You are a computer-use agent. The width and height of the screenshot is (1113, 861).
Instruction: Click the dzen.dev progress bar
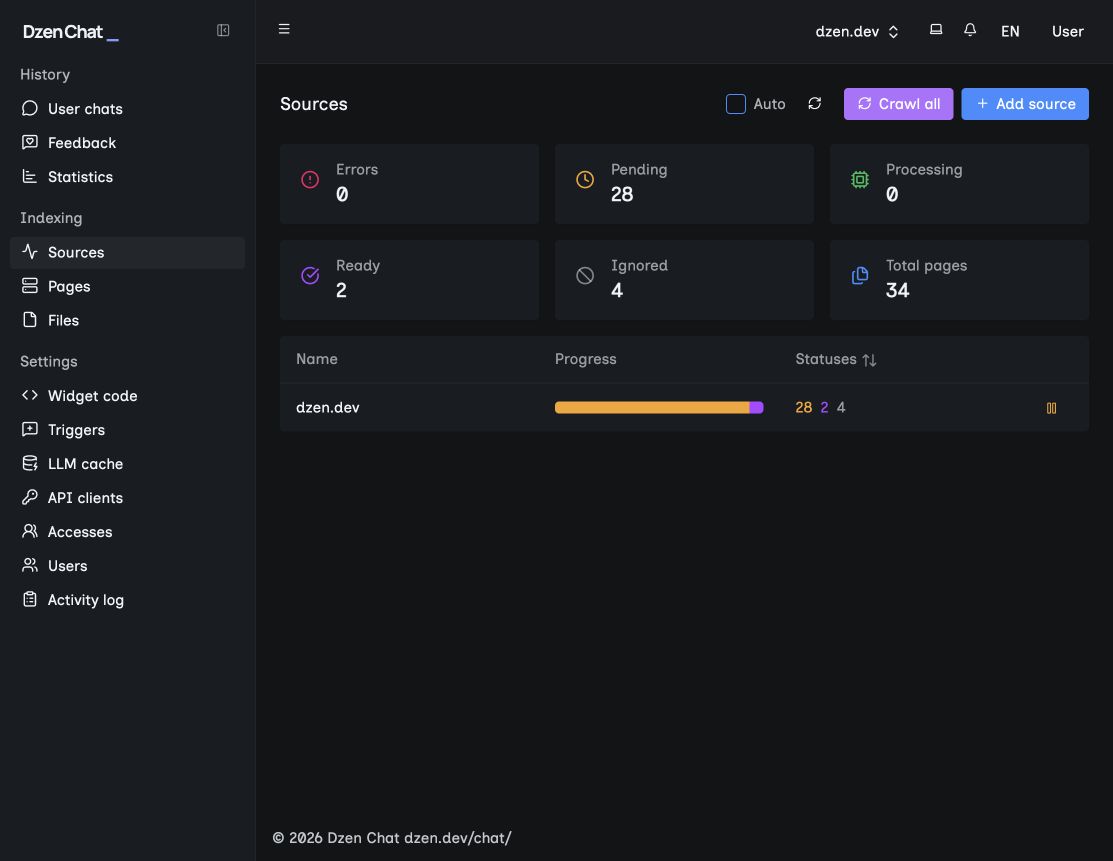coord(659,407)
